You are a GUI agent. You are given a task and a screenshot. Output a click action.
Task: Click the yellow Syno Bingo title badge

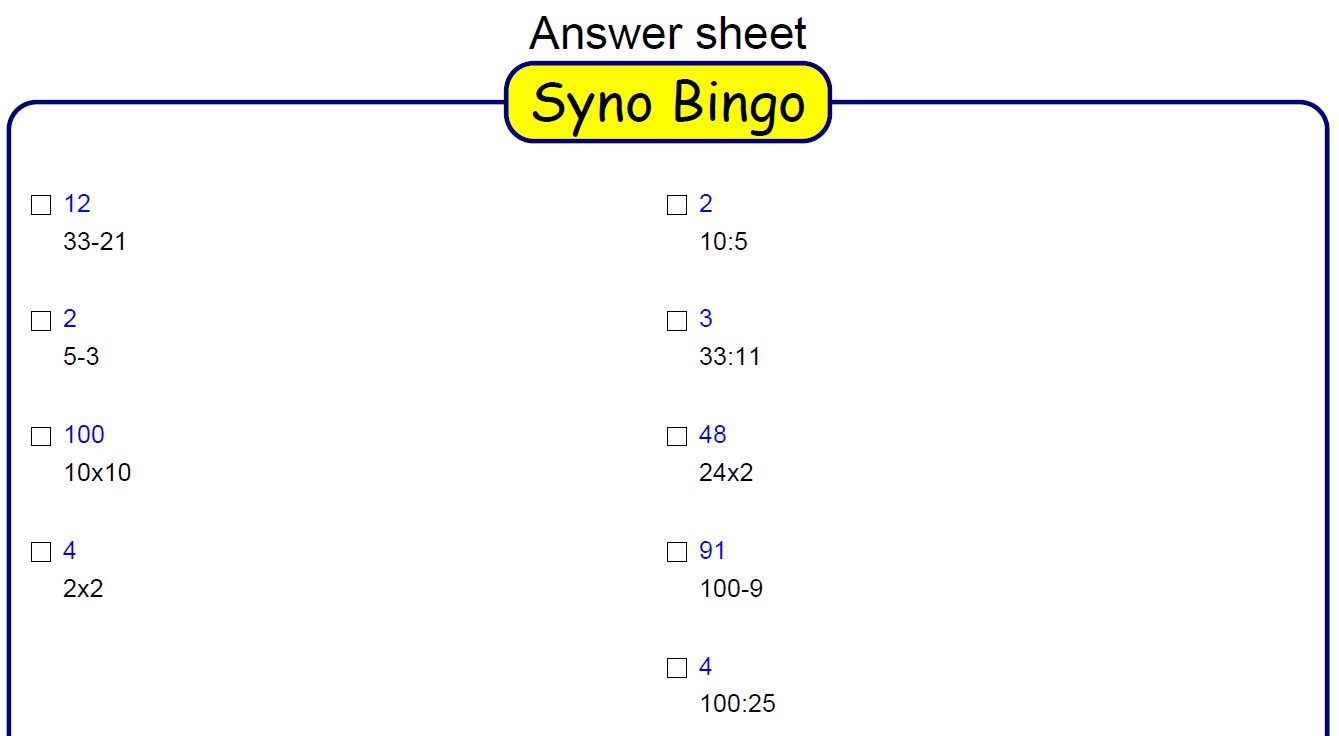pos(668,103)
